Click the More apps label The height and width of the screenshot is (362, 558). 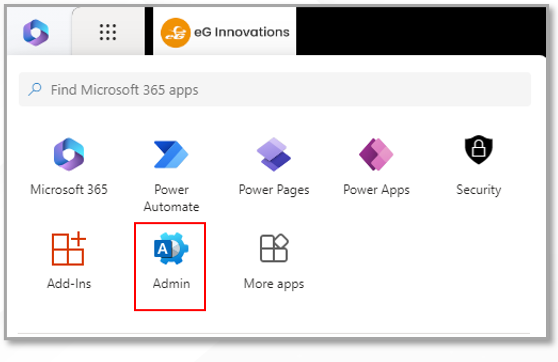[274, 284]
